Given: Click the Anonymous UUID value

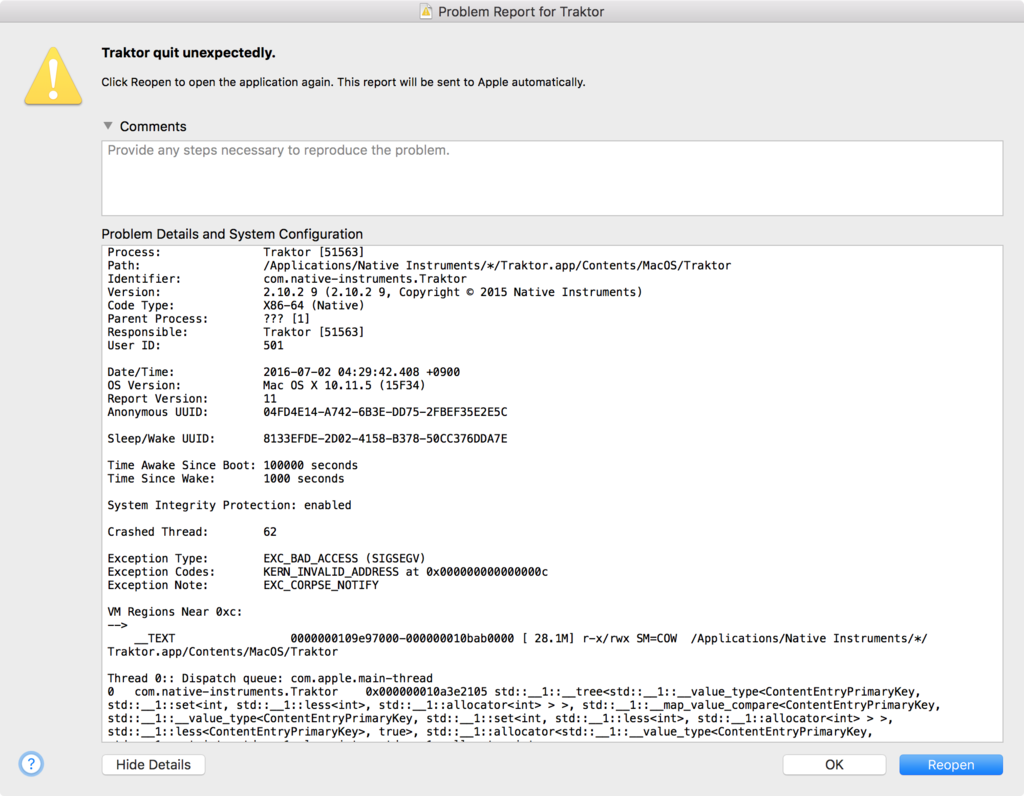Looking at the screenshot, I should coord(385,412).
